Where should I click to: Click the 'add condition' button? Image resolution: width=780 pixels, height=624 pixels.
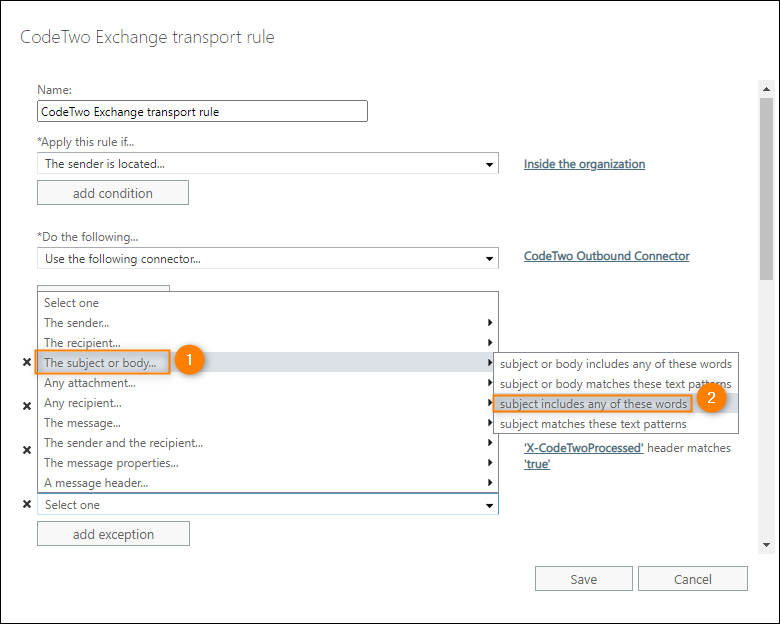tap(113, 193)
